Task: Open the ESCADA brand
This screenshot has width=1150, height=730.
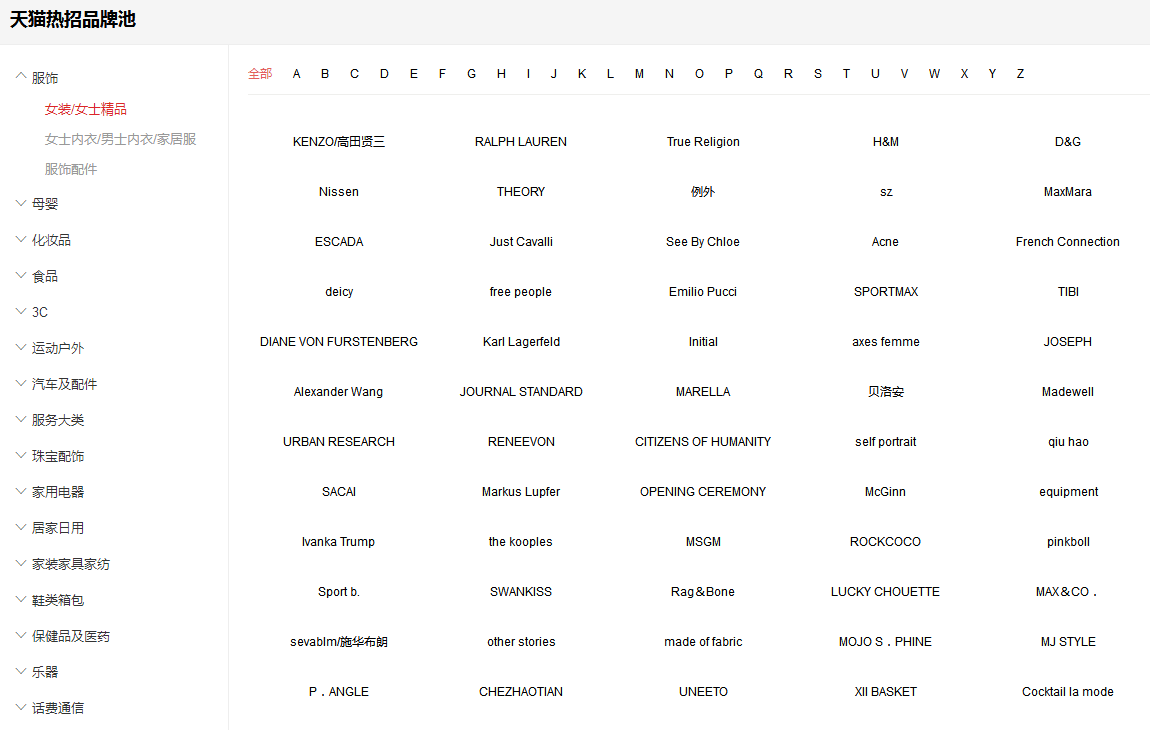Action: point(339,241)
